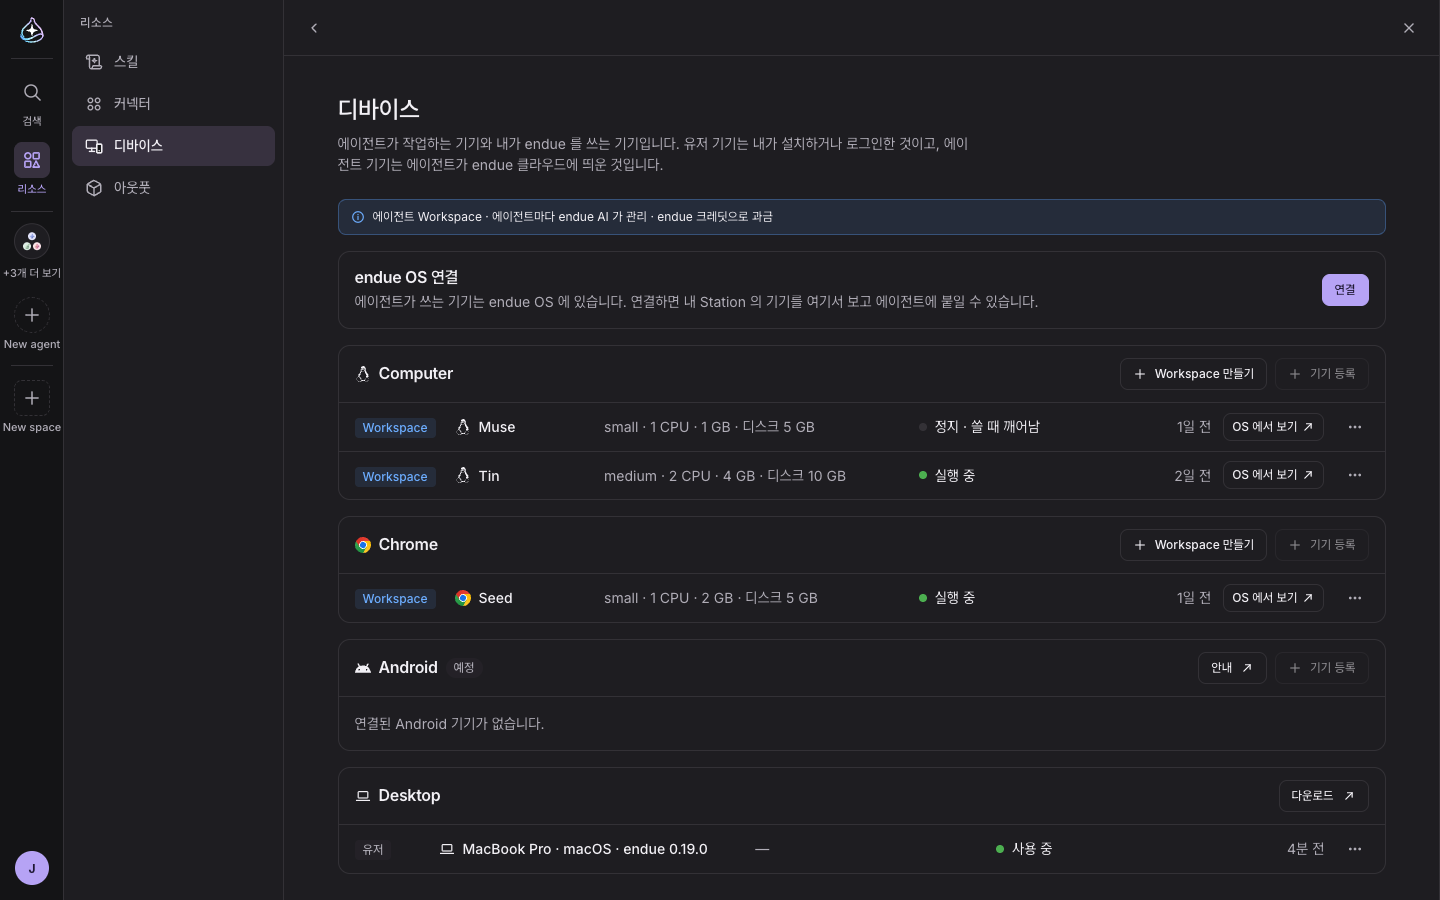Open more options for Seed row

click(x=1355, y=598)
